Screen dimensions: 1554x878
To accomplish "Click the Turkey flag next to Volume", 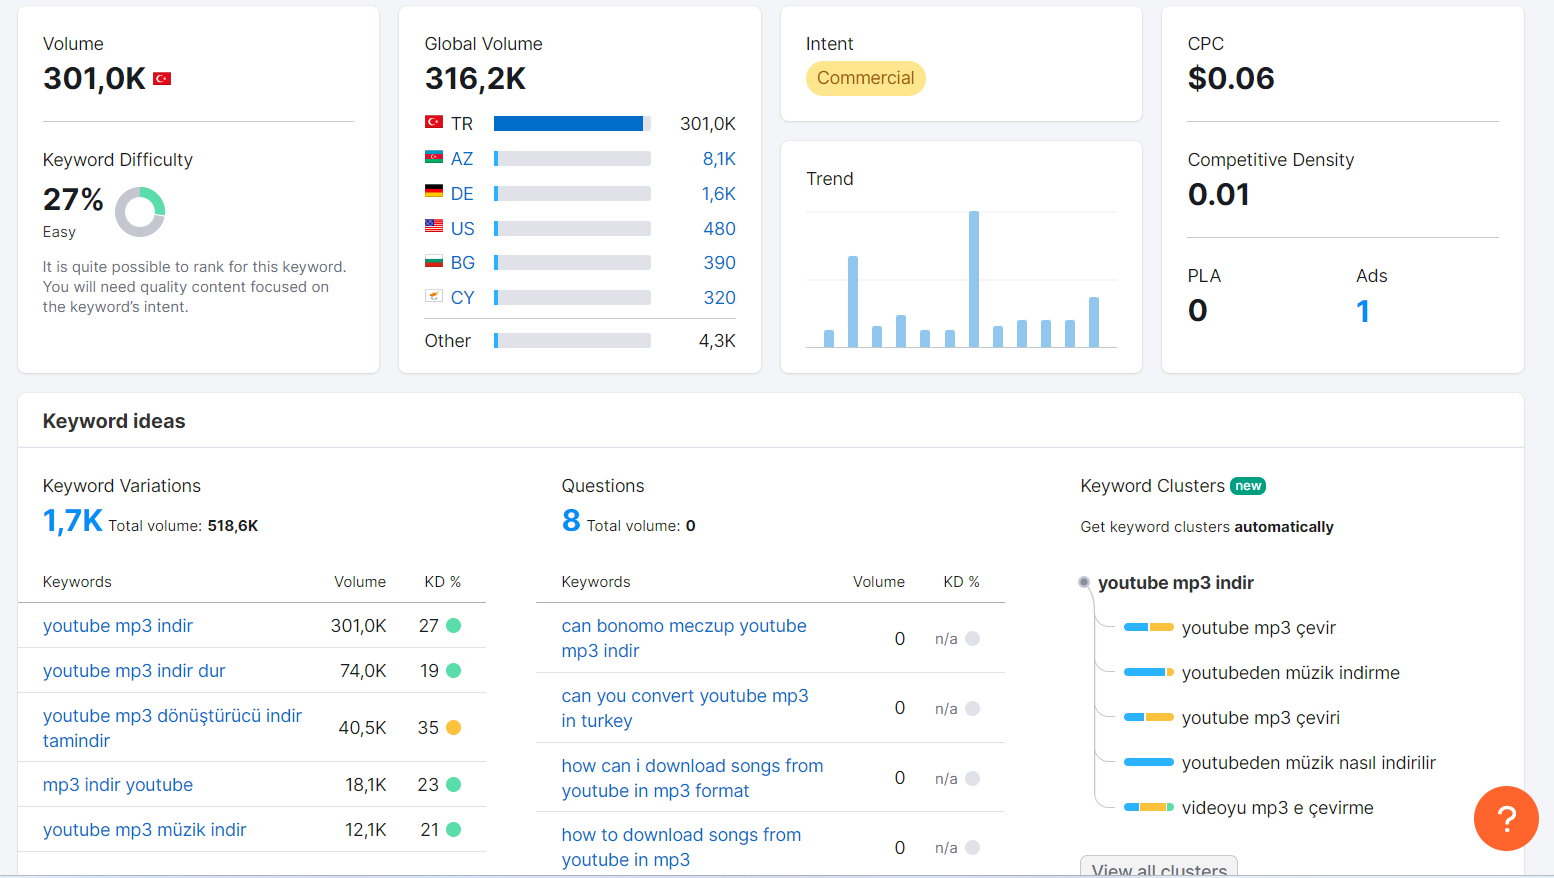I will (x=162, y=78).
